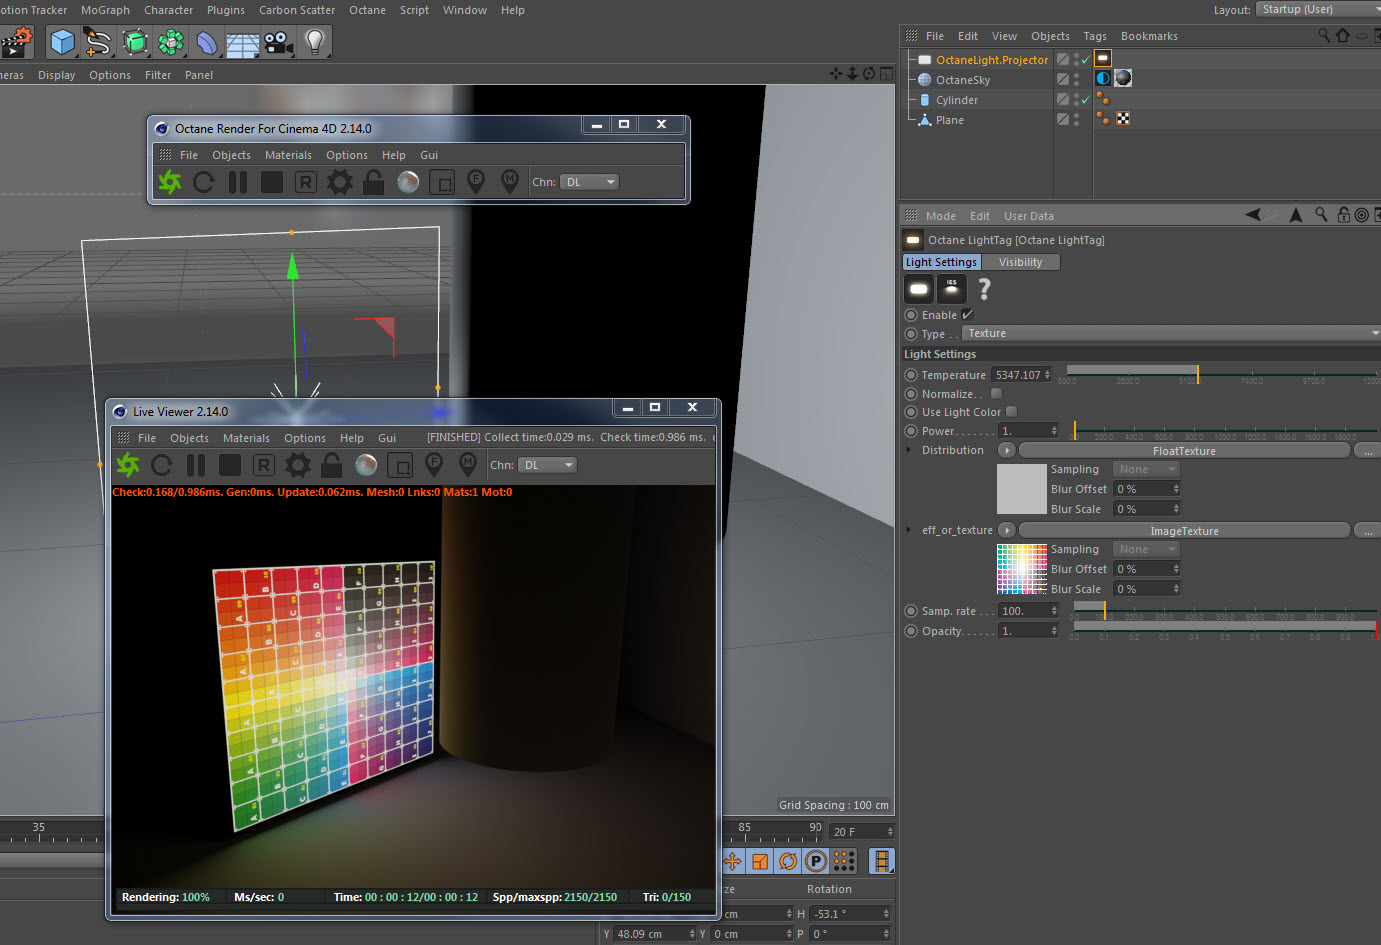The height and width of the screenshot is (945, 1381).
Task: Enable the Normalize checkbox
Action: click(x=996, y=394)
